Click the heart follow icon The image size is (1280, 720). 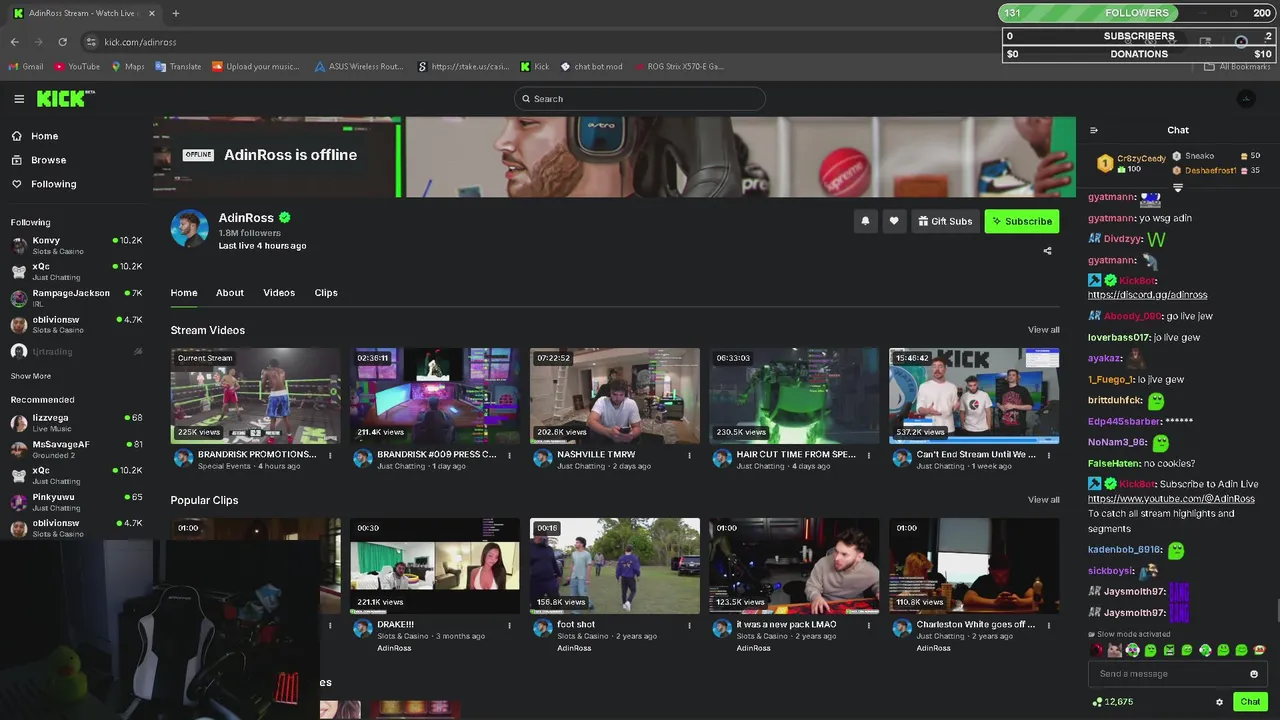(x=894, y=221)
